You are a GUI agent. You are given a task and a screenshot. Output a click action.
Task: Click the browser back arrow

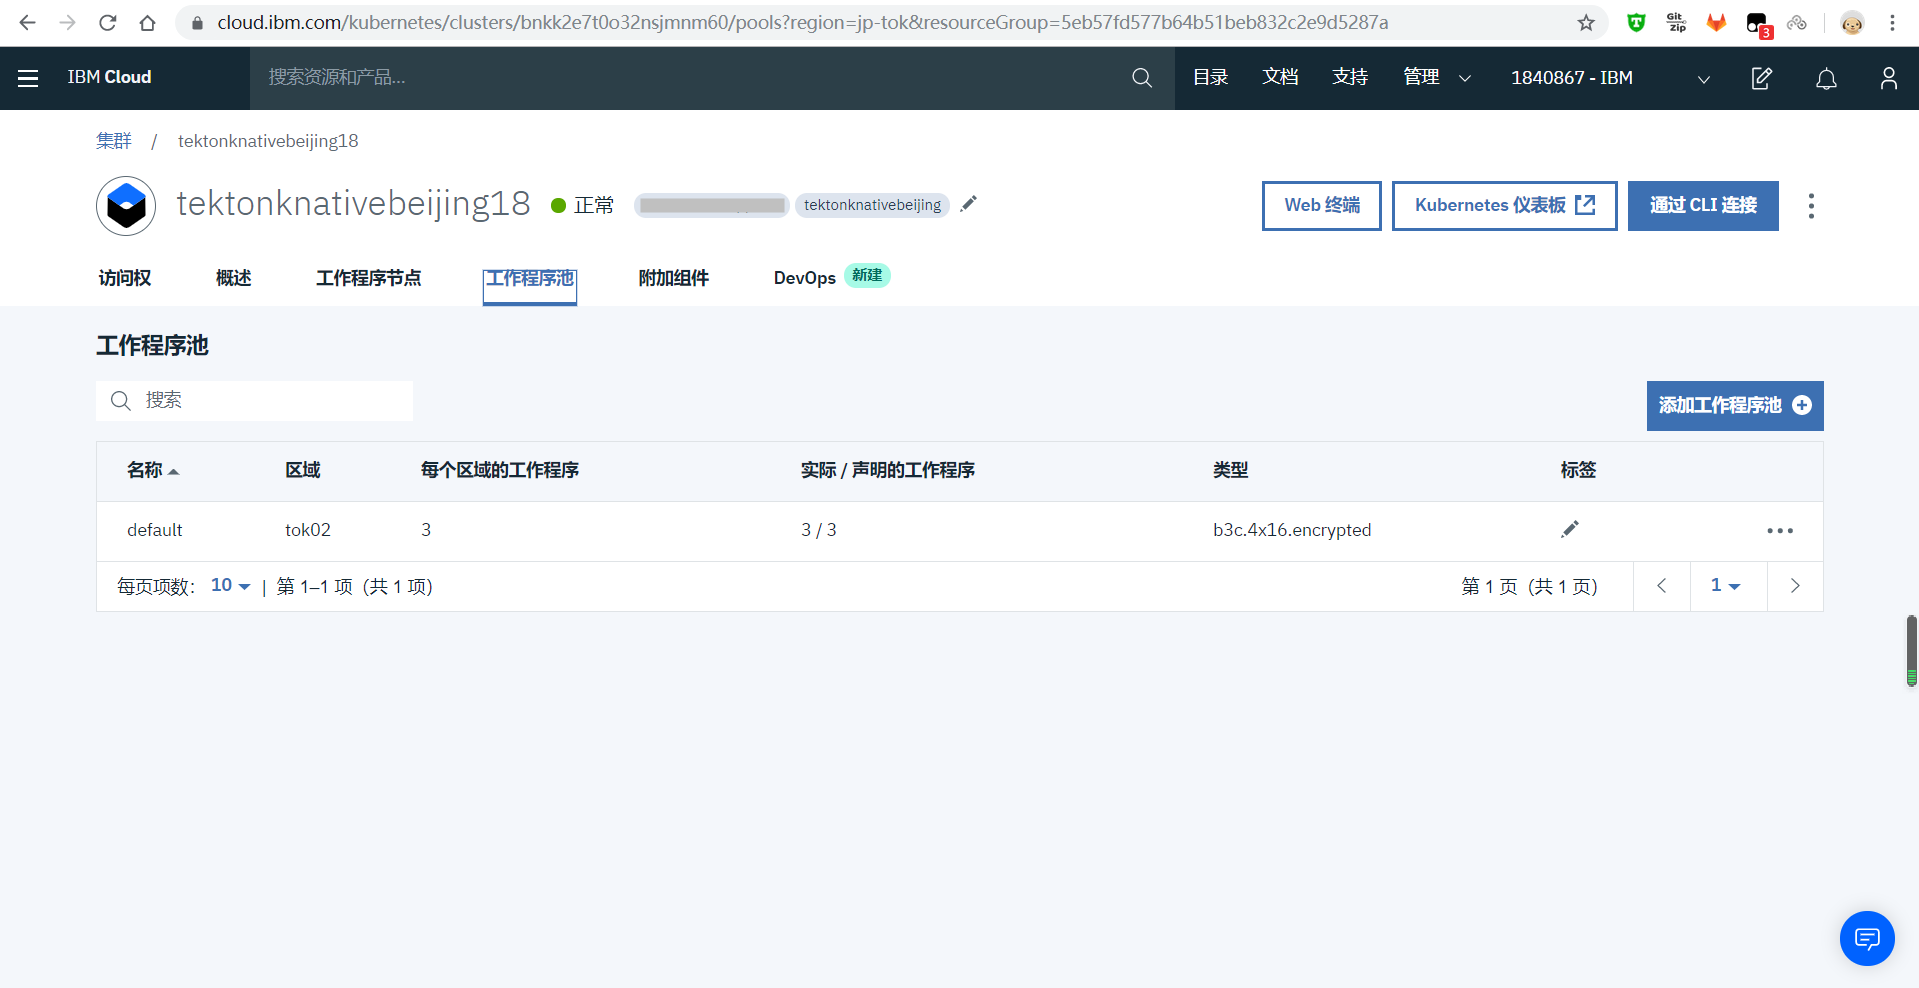[x=27, y=22]
